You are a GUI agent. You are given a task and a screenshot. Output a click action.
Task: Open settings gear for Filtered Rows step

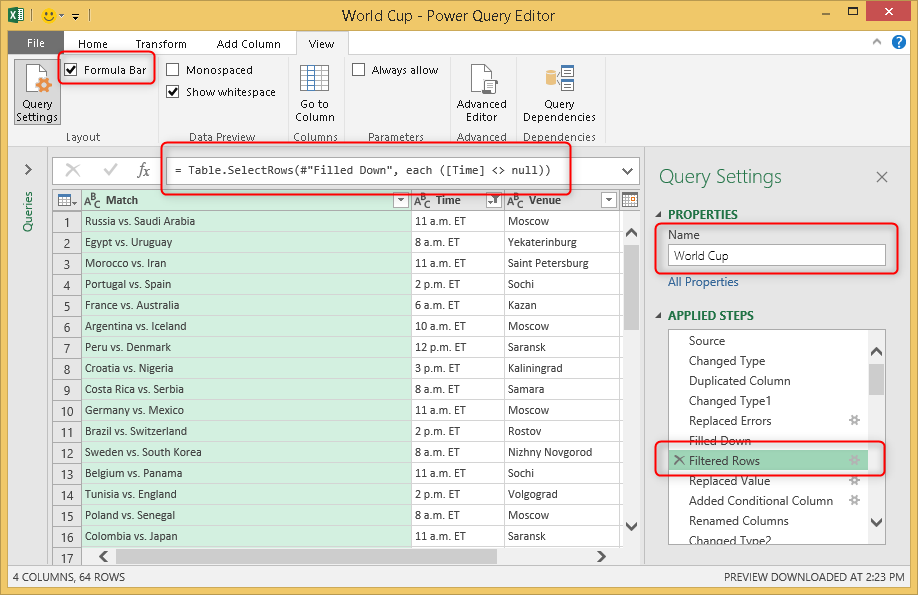tap(854, 460)
